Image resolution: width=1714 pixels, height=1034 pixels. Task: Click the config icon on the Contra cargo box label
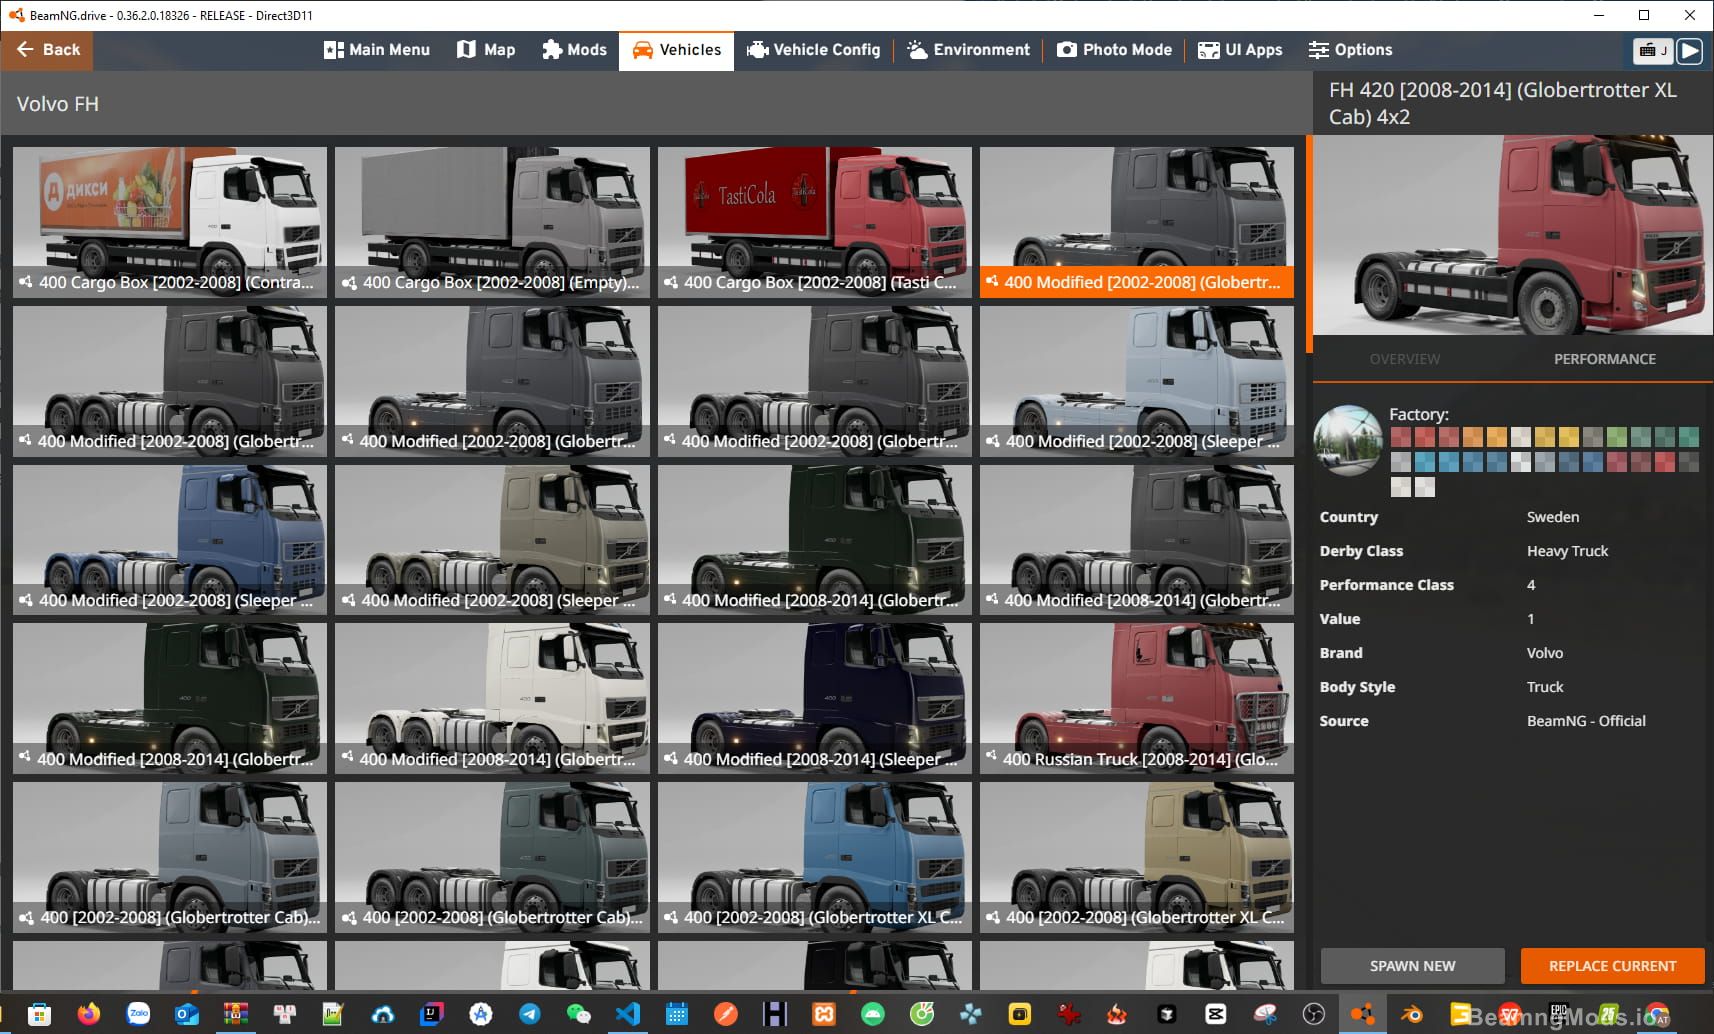25,282
